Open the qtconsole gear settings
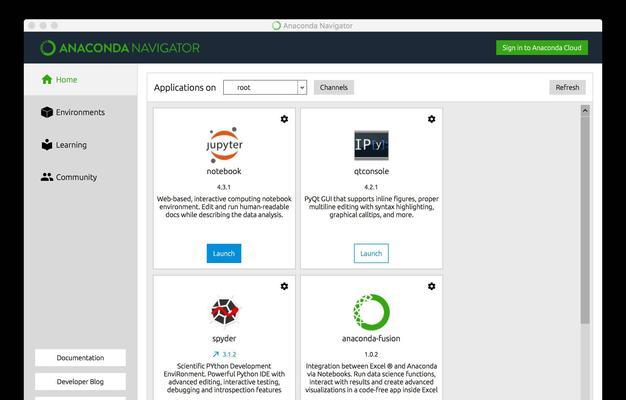Image resolution: width=626 pixels, height=400 pixels. 432,119
